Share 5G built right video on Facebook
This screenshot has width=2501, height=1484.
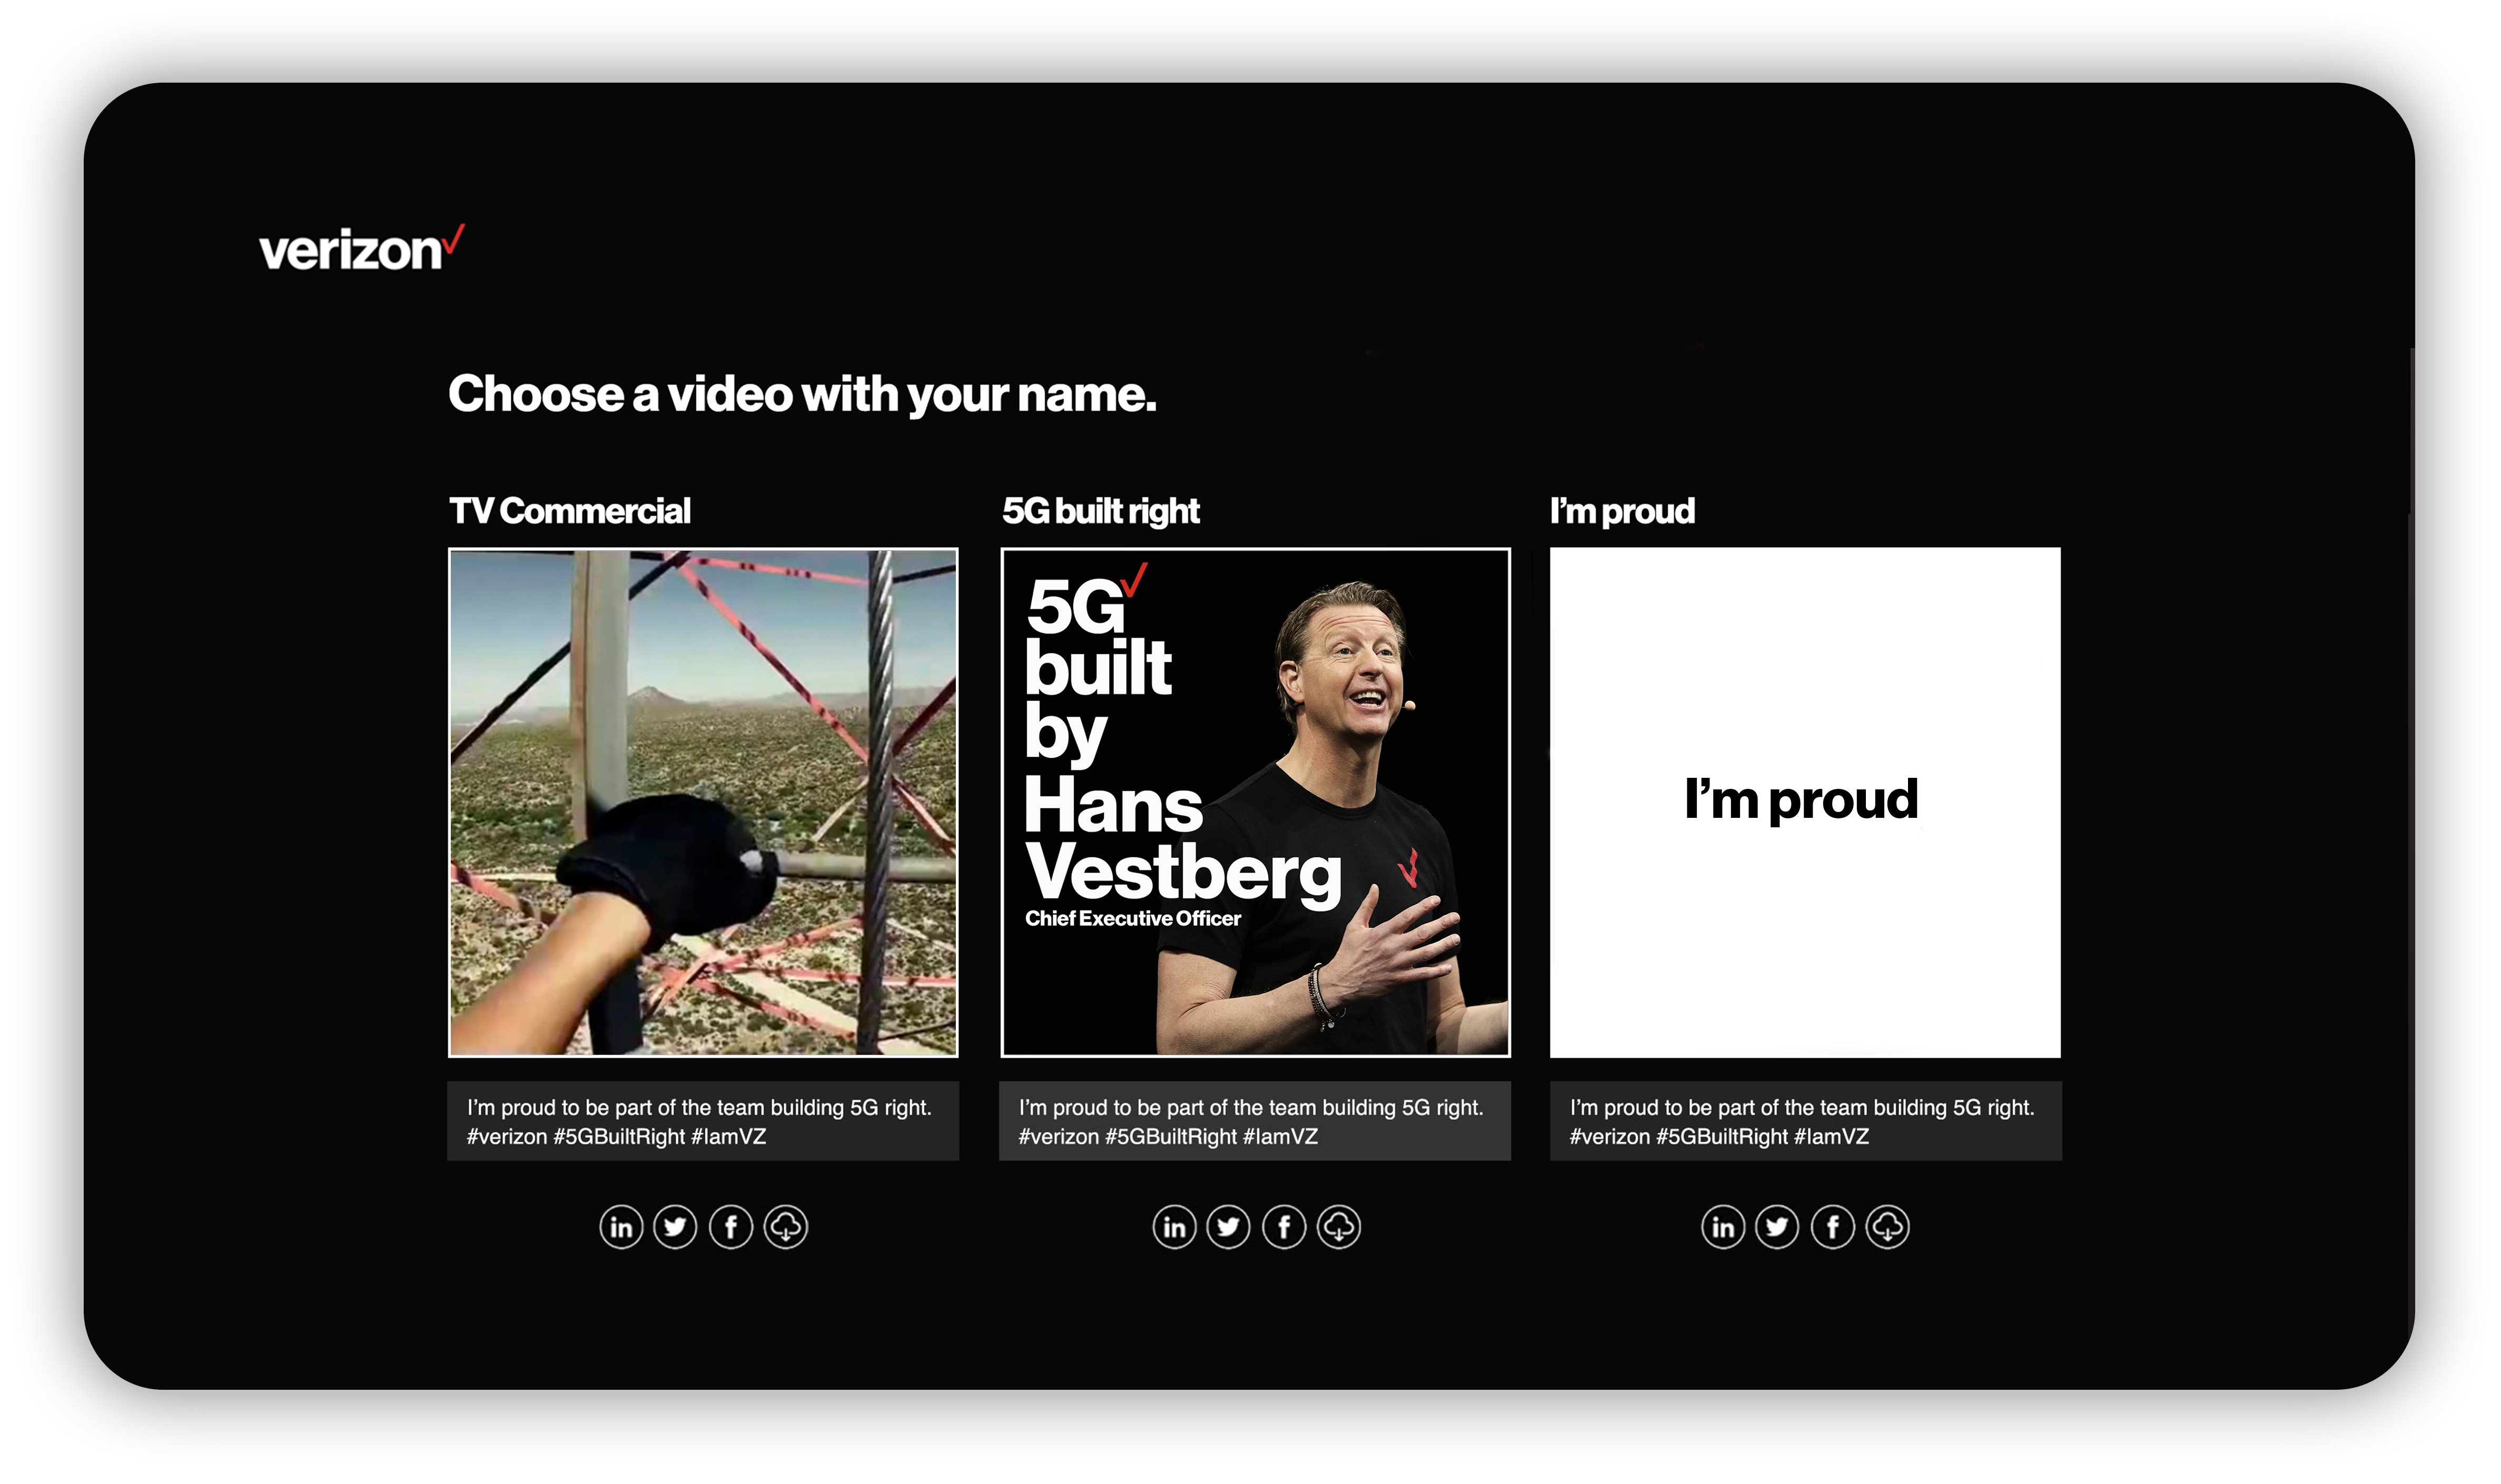point(1284,1227)
